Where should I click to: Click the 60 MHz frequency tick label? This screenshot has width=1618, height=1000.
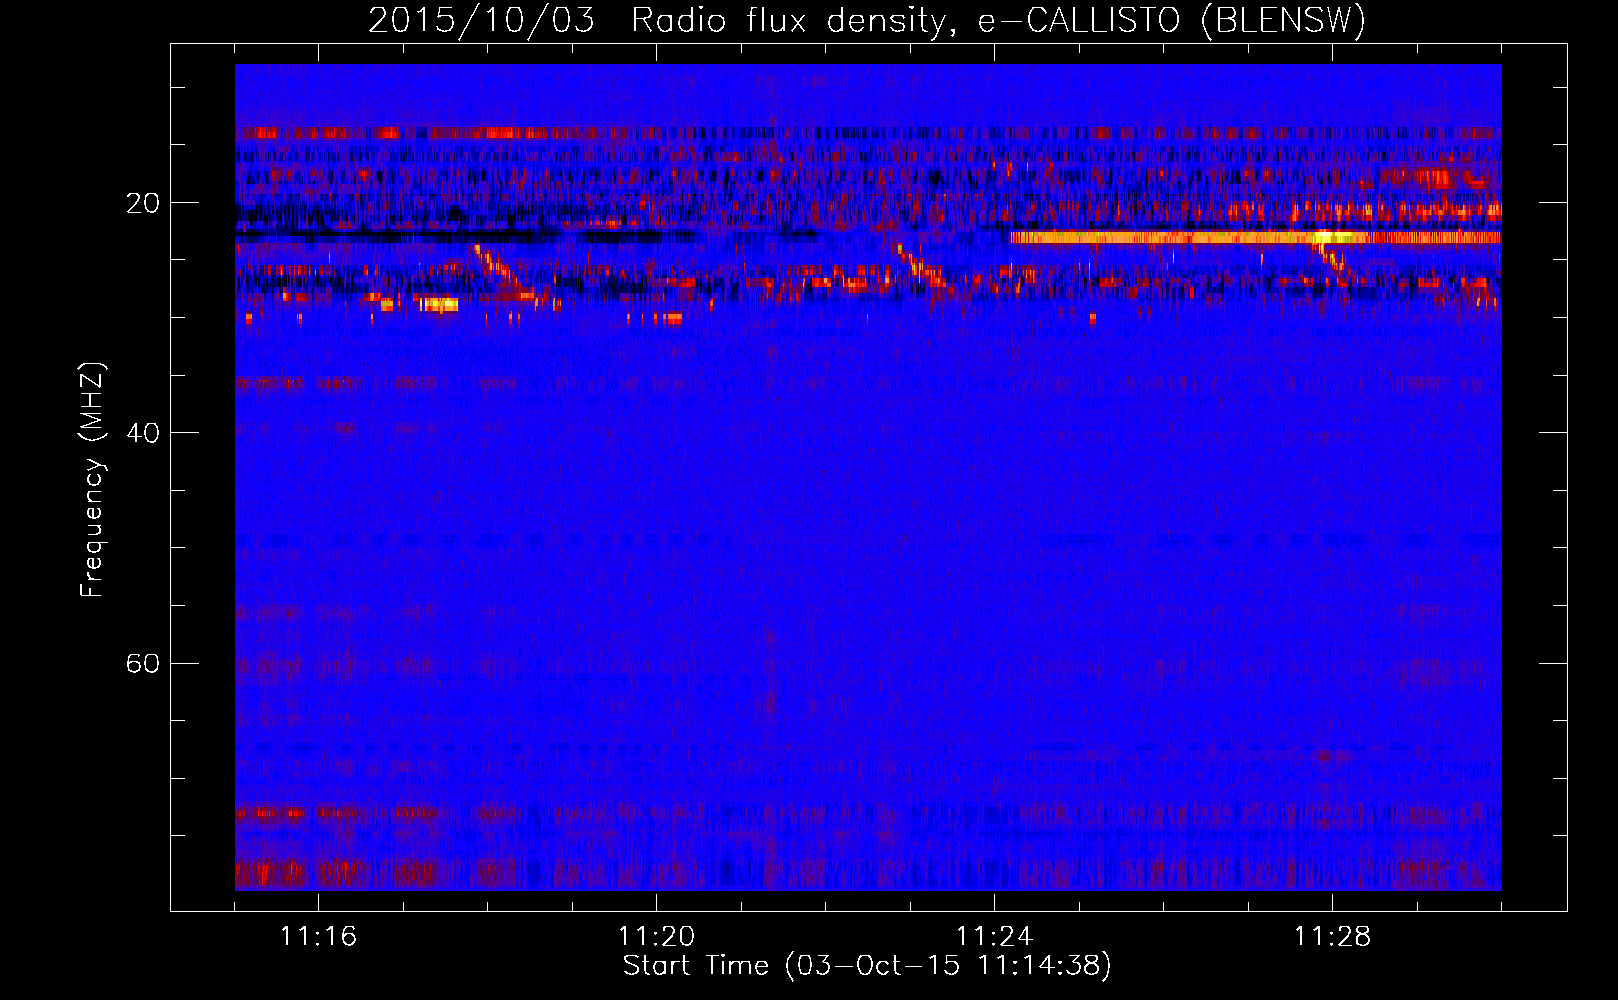[x=142, y=663]
